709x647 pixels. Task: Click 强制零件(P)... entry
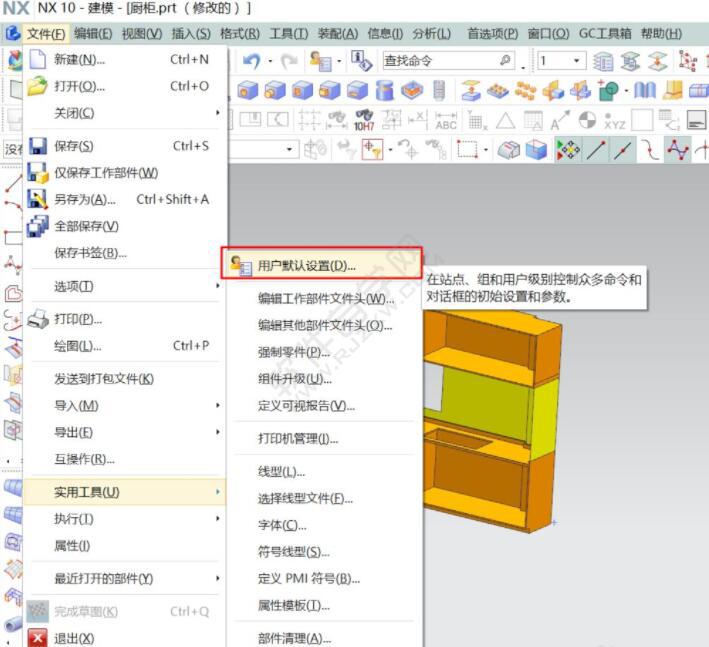point(323,352)
